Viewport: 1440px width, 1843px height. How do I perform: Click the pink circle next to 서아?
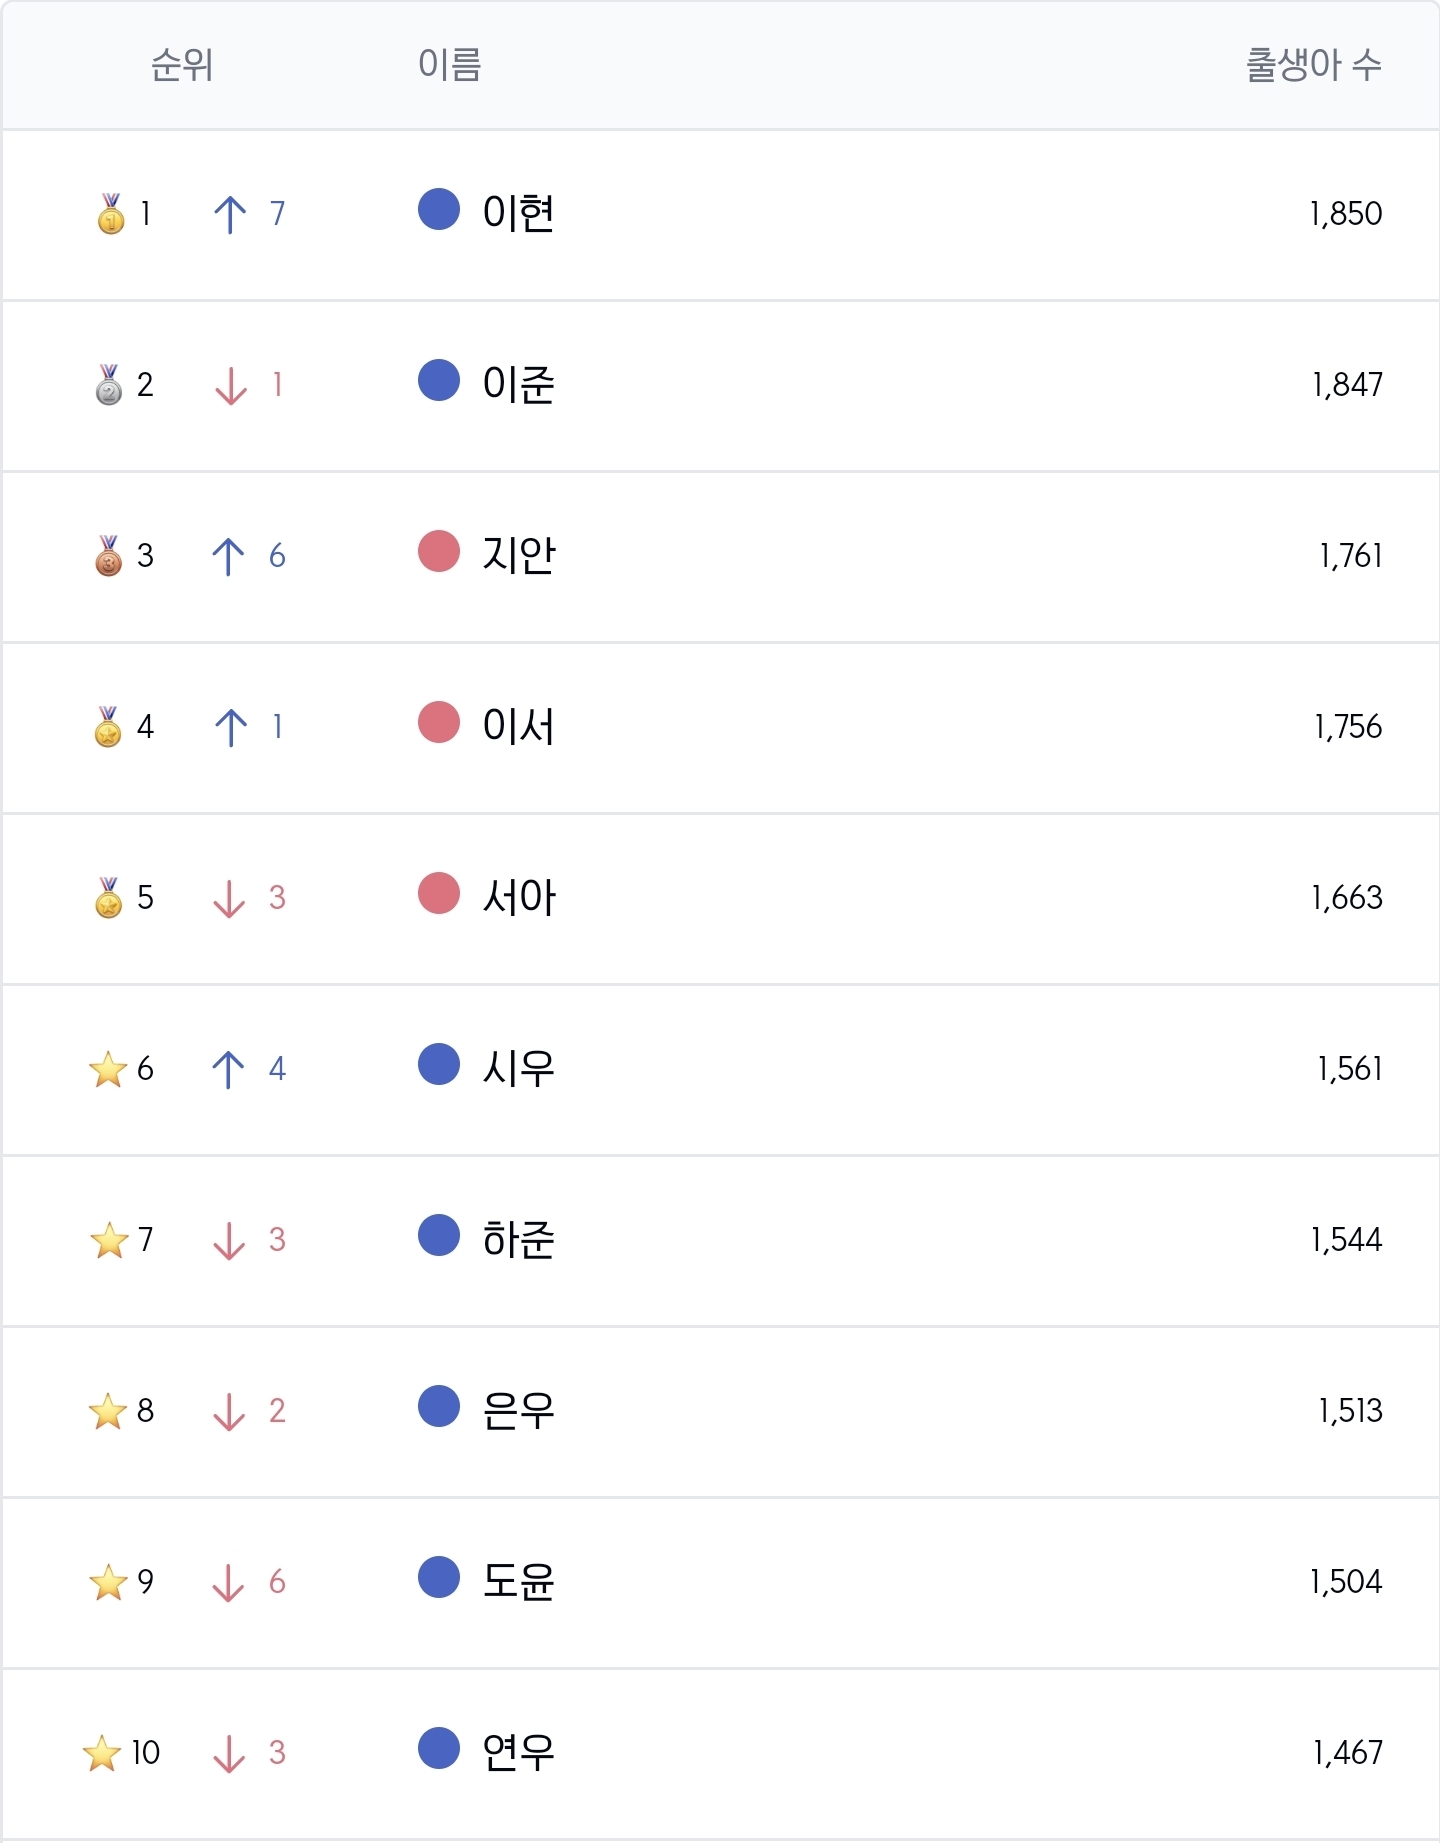[x=439, y=893]
